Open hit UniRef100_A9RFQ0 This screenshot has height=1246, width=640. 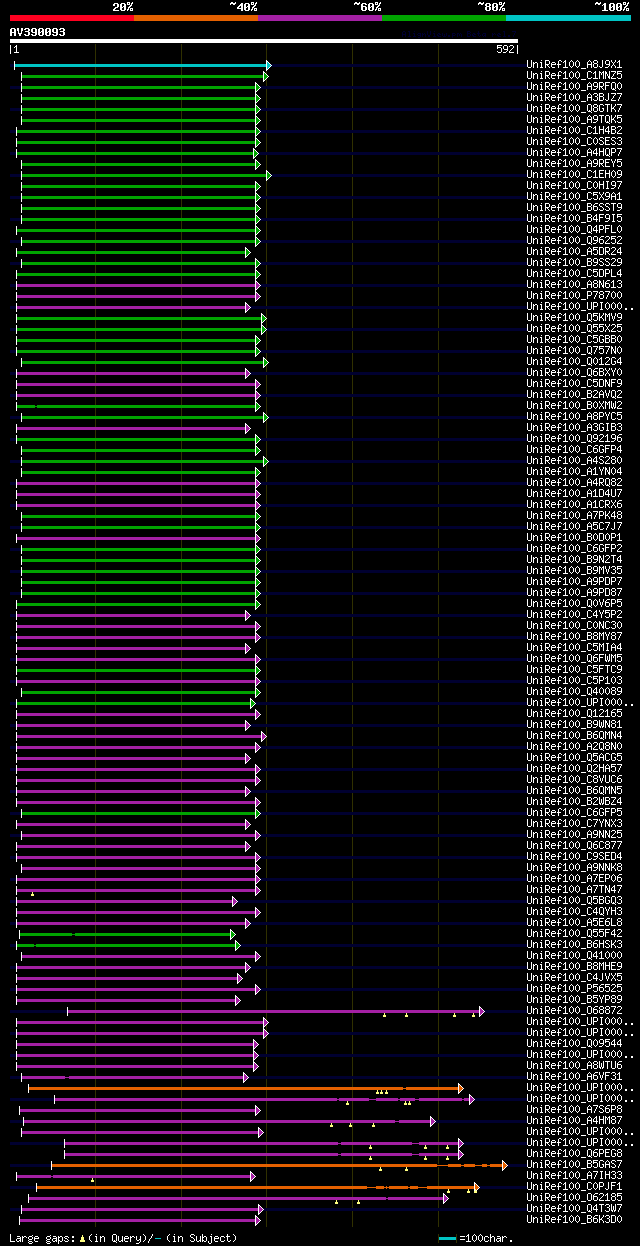[x=574, y=87]
